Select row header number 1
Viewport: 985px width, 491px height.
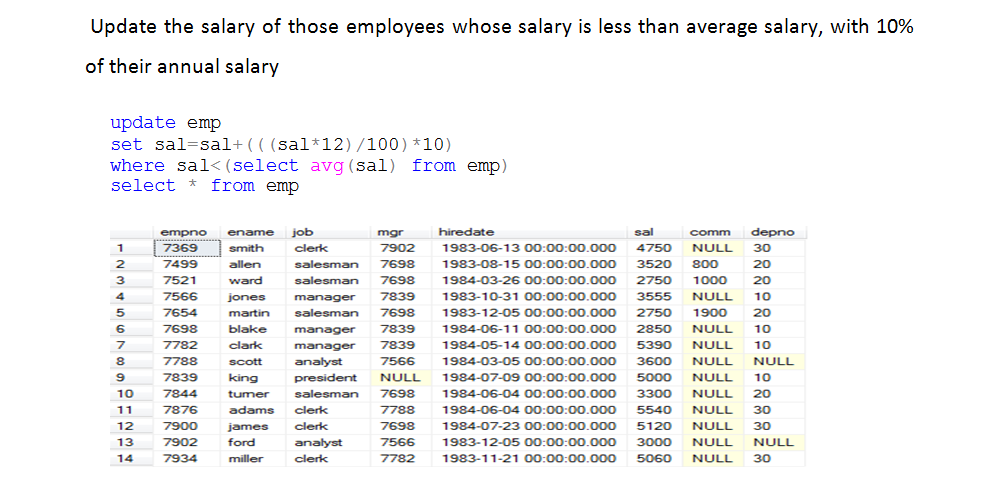pos(131,248)
